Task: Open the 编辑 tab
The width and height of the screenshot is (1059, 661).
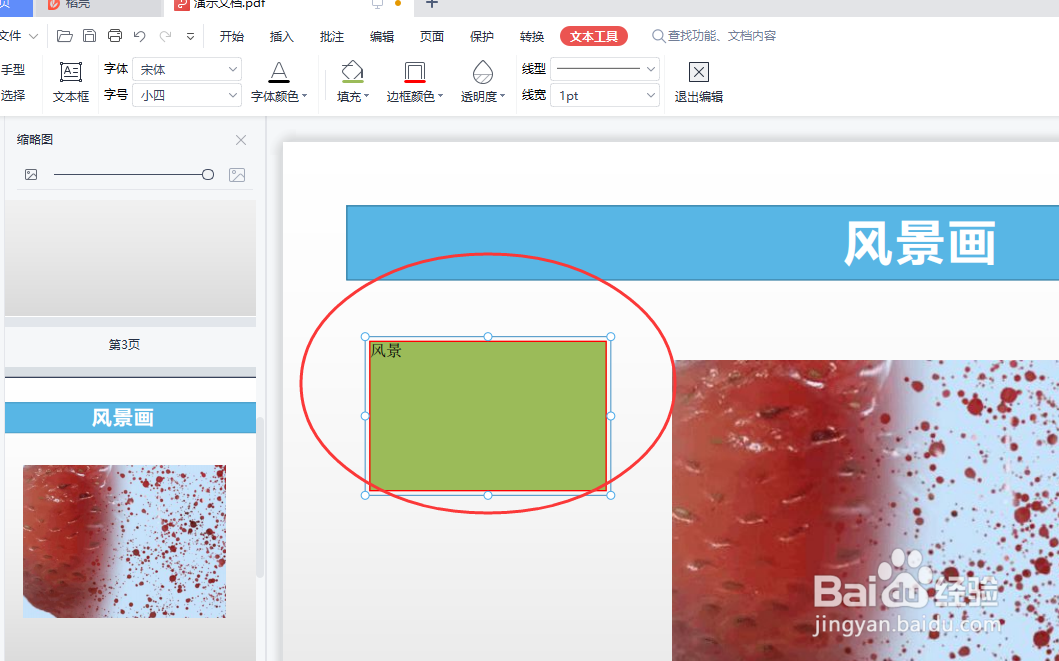Action: click(382, 36)
